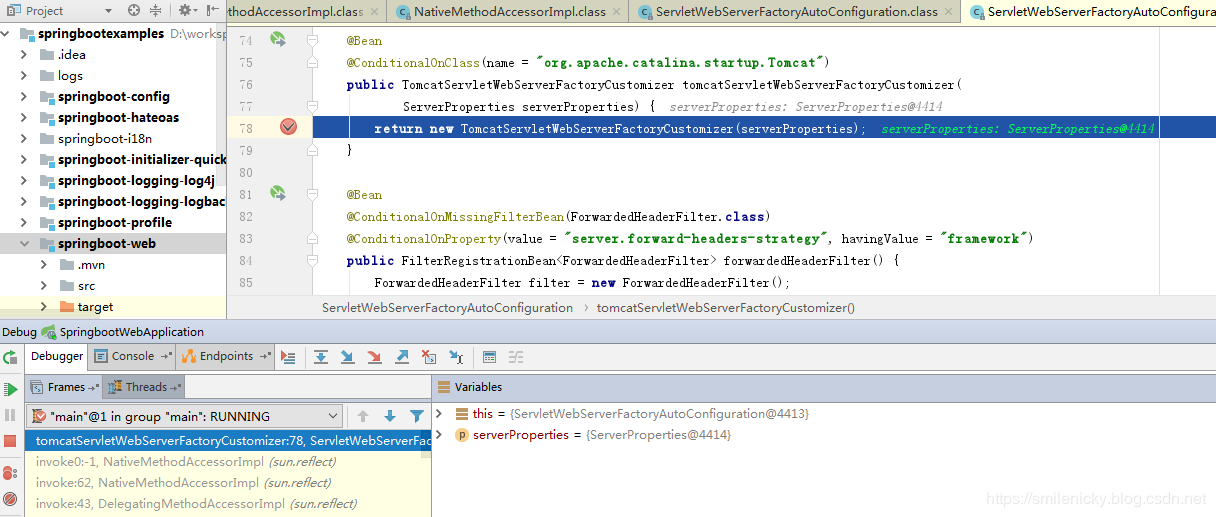
Task: Close the first MethodAccessorImpl.class tab
Action: point(377,12)
